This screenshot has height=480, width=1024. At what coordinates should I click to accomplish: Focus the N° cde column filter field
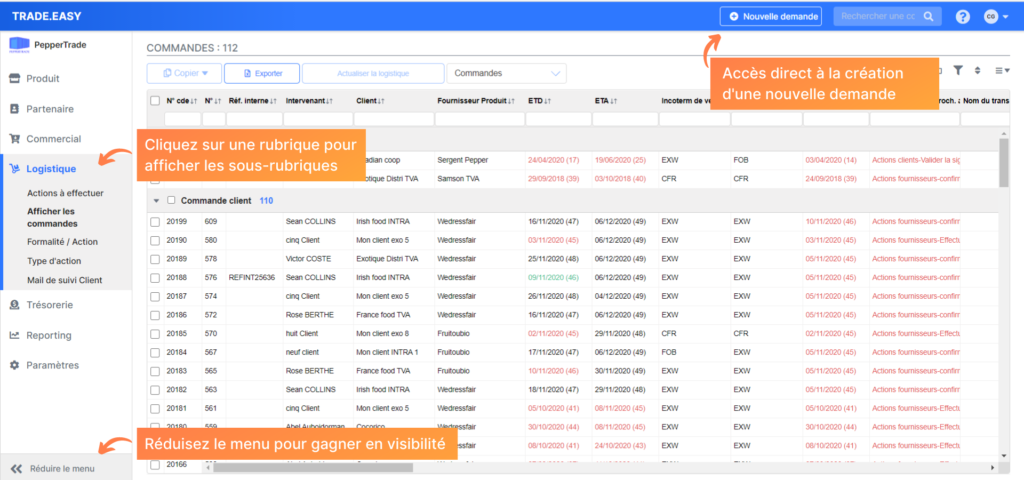click(x=182, y=119)
